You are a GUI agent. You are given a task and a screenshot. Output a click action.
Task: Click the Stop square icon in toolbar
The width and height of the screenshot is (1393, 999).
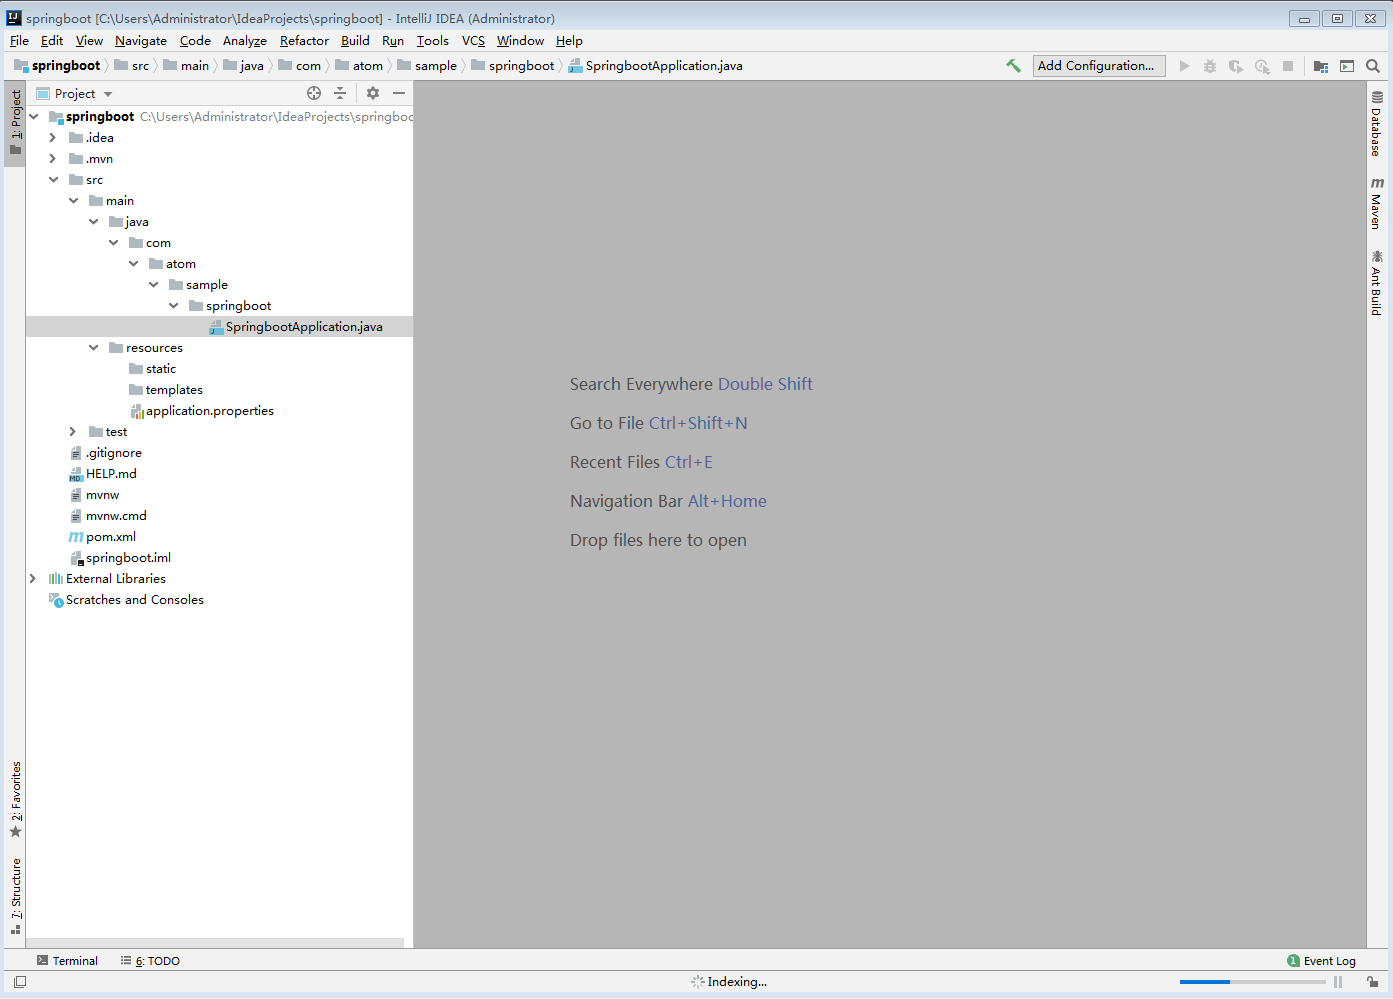(x=1288, y=66)
